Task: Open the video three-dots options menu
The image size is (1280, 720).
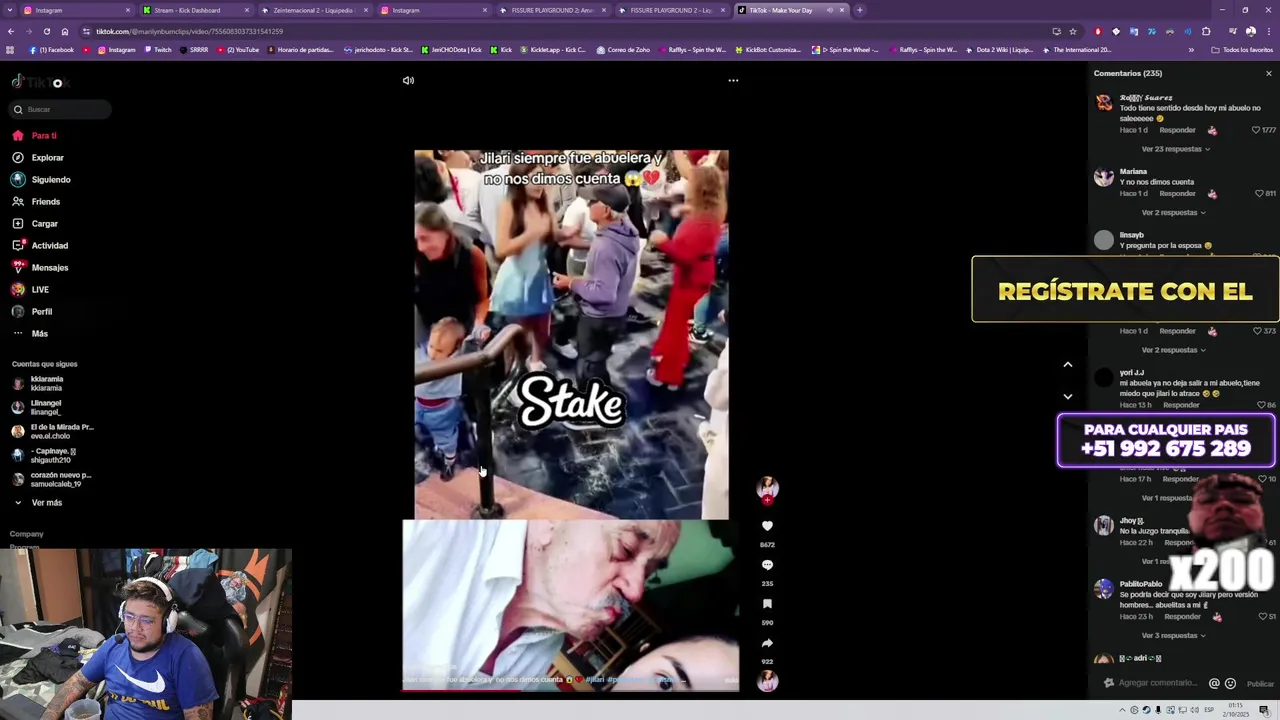Action: [733, 80]
